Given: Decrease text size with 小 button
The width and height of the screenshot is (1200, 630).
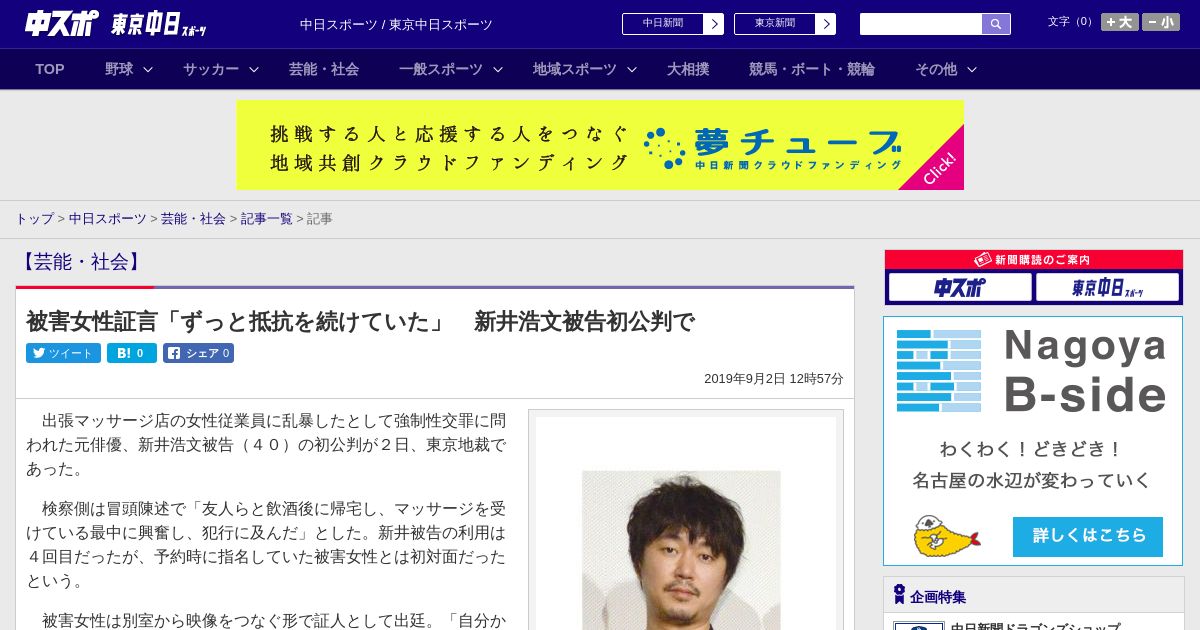Looking at the screenshot, I should [1161, 22].
